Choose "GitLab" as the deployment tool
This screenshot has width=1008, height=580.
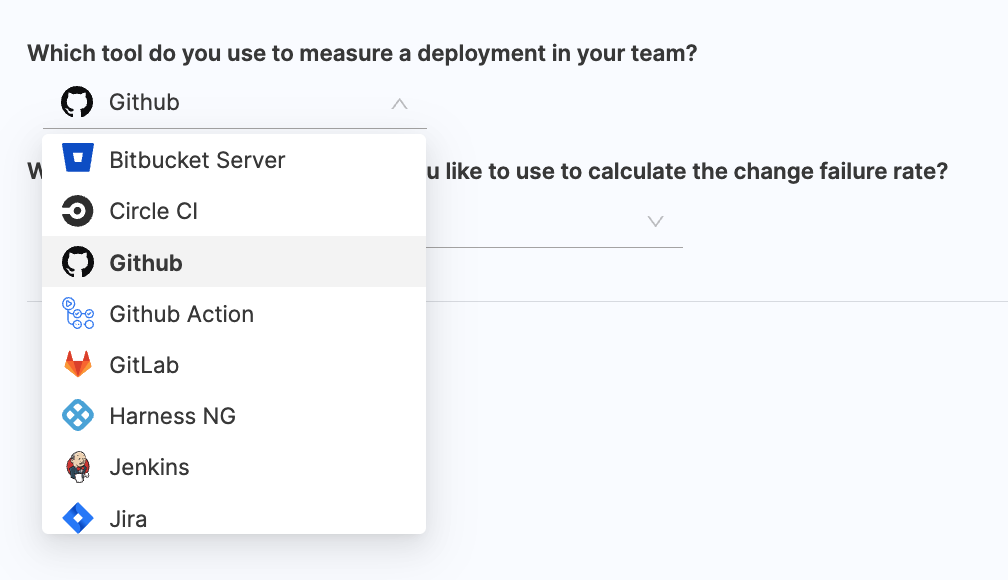point(144,365)
